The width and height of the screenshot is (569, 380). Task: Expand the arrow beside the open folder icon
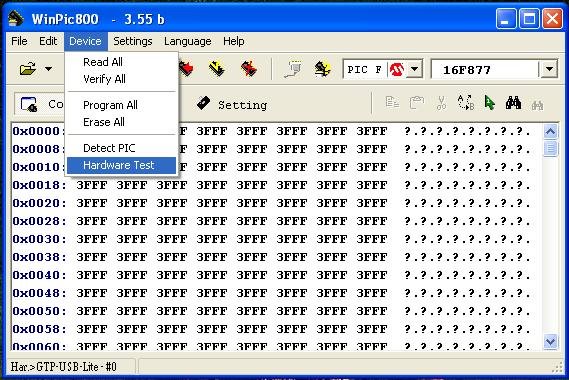(x=48, y=69)
